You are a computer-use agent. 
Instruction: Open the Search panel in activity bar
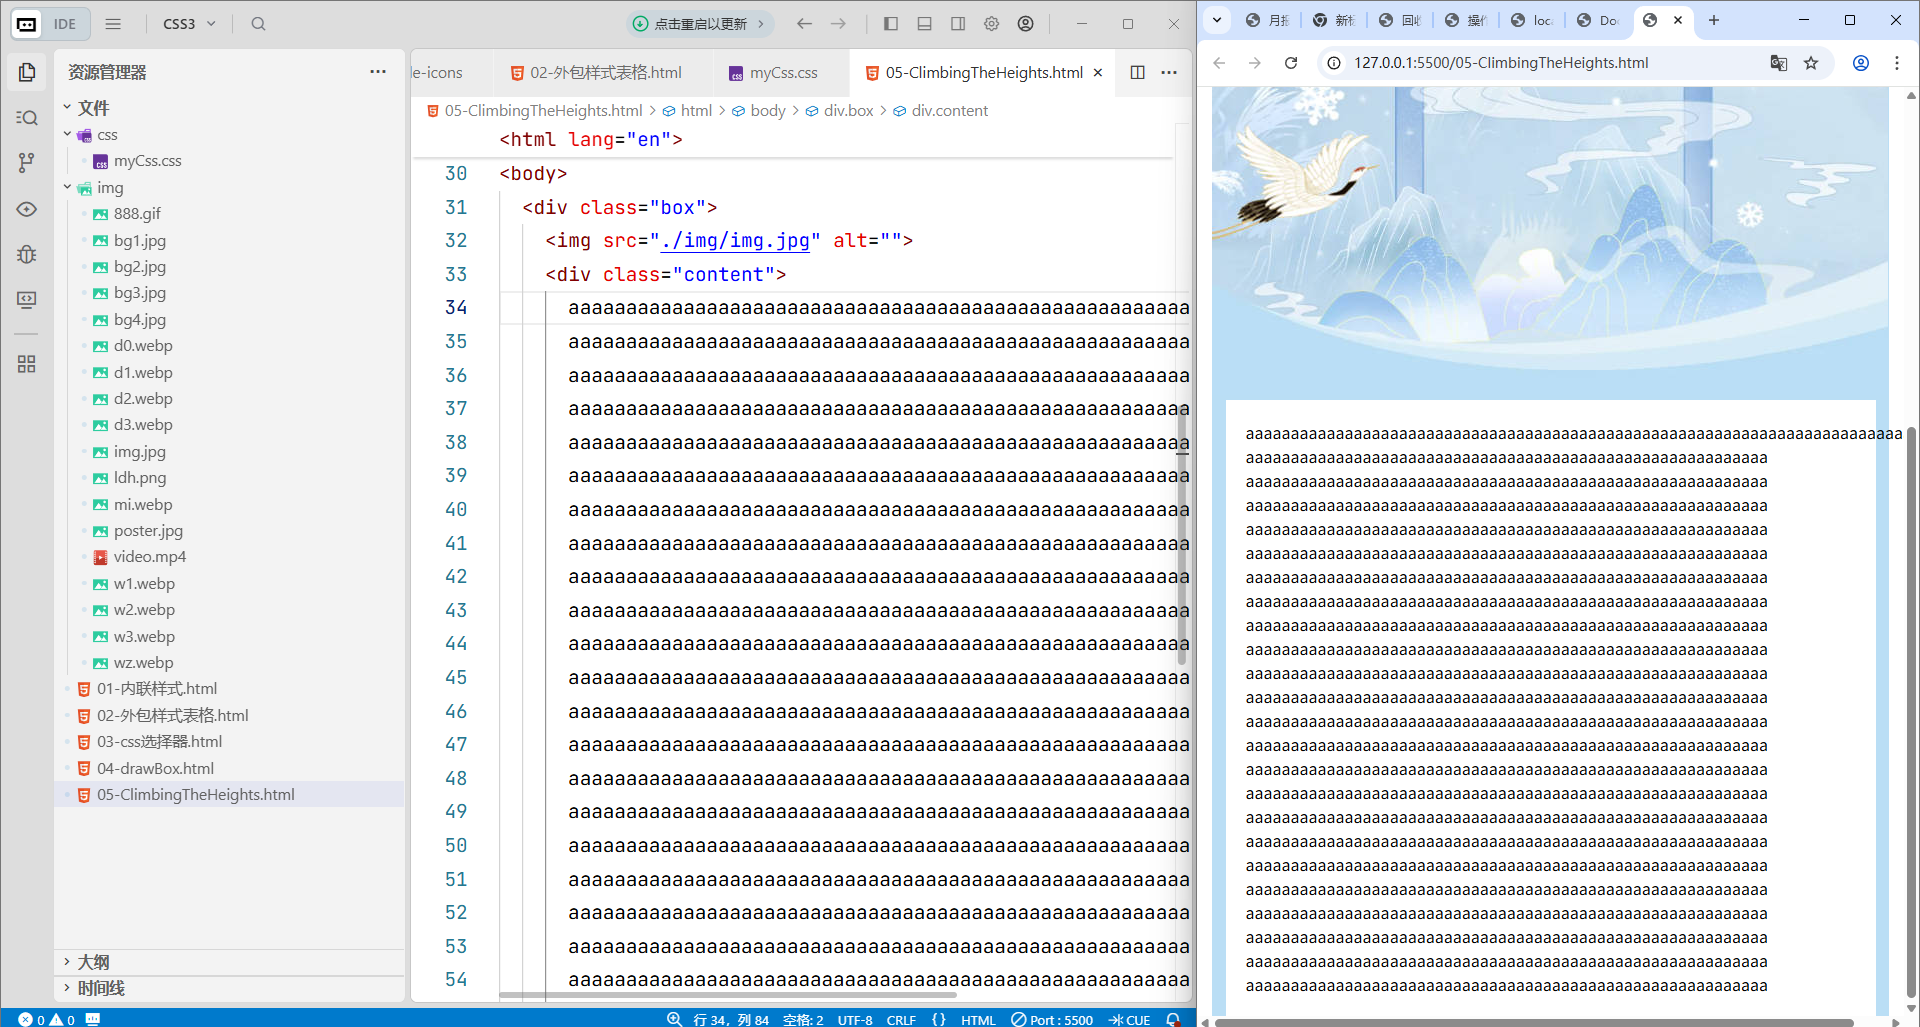[27, 117]
